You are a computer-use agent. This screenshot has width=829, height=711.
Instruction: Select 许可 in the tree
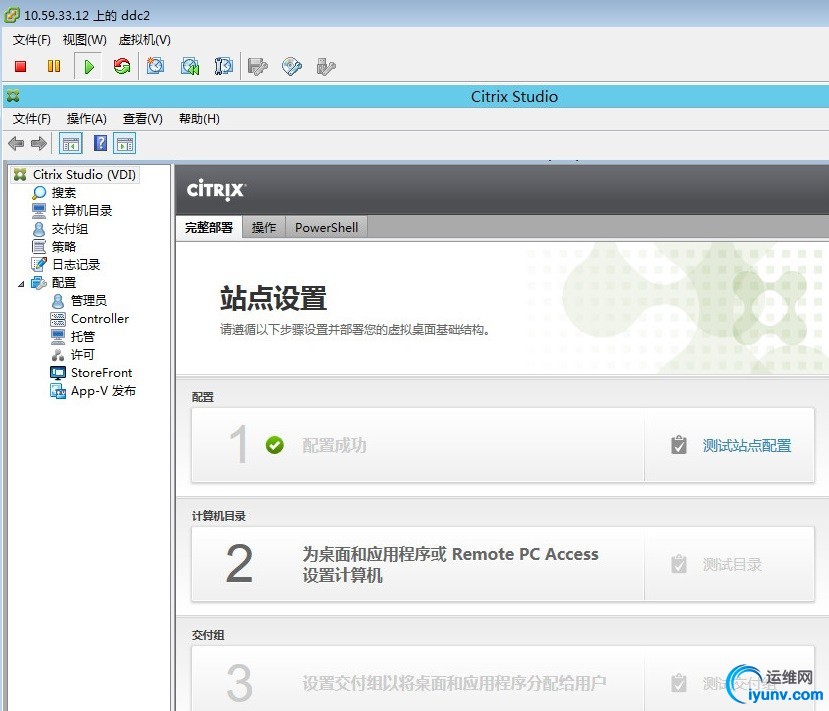(83, 355)
